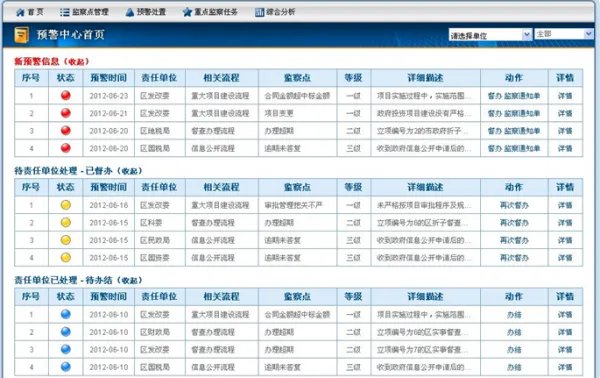
Task: Click the notebook icon beside 预警中心首页
Action: 21,35
